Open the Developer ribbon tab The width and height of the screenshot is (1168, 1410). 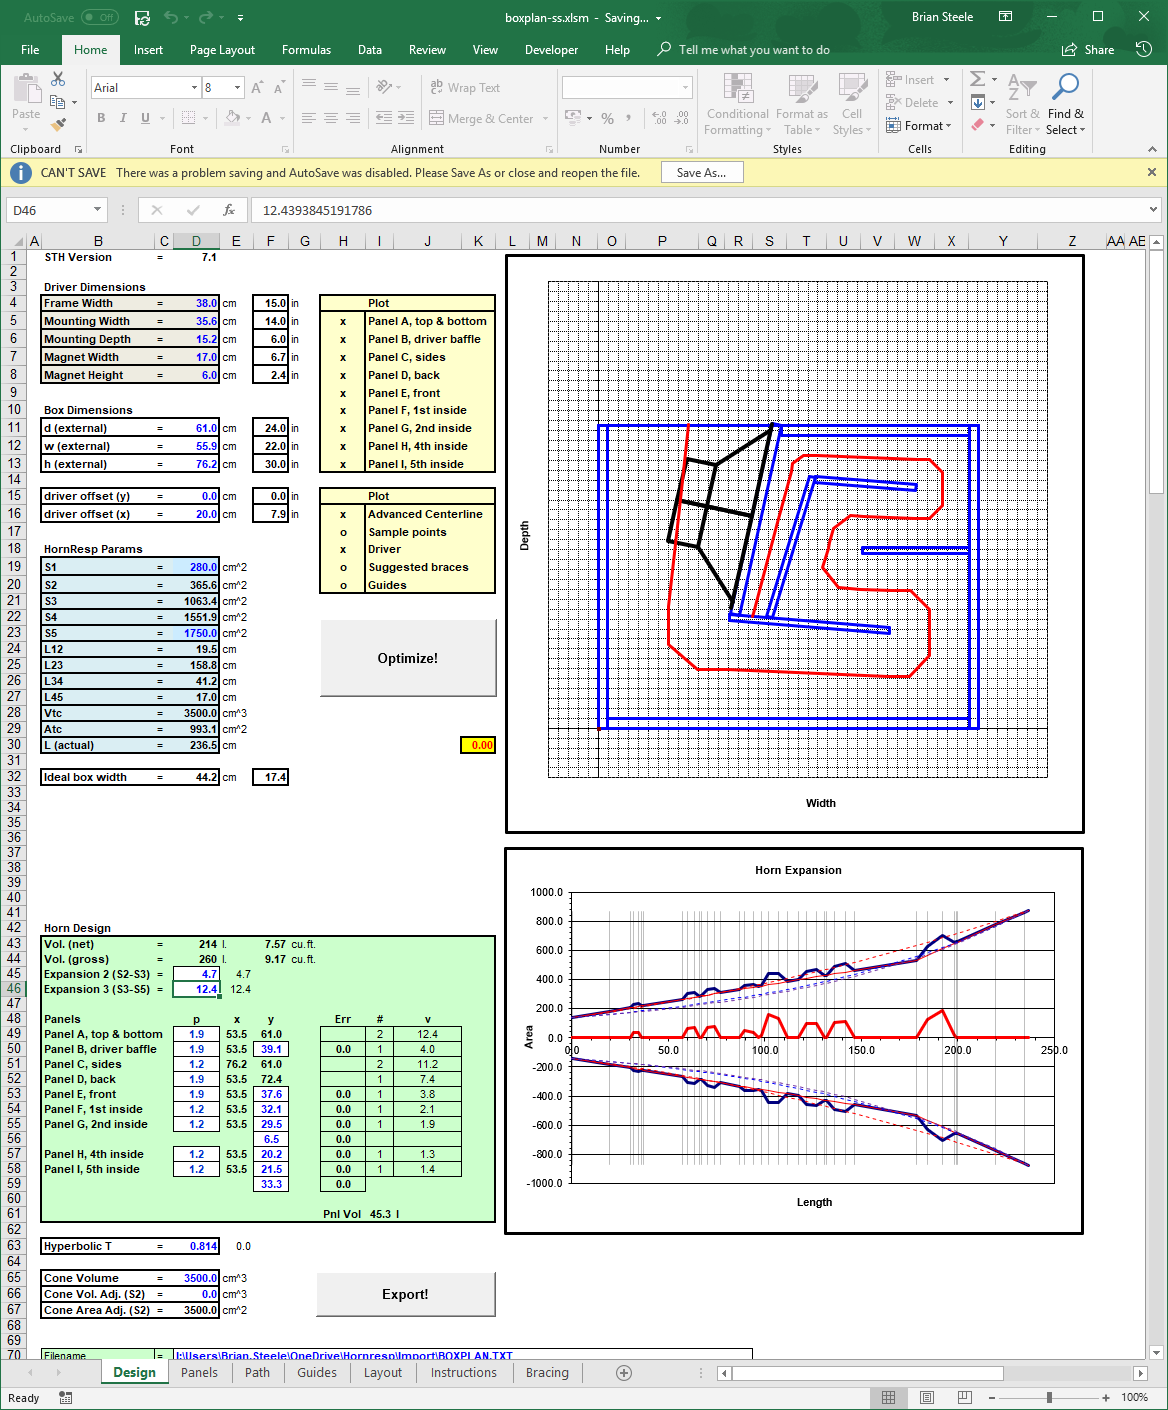click(x=552, y=50)
